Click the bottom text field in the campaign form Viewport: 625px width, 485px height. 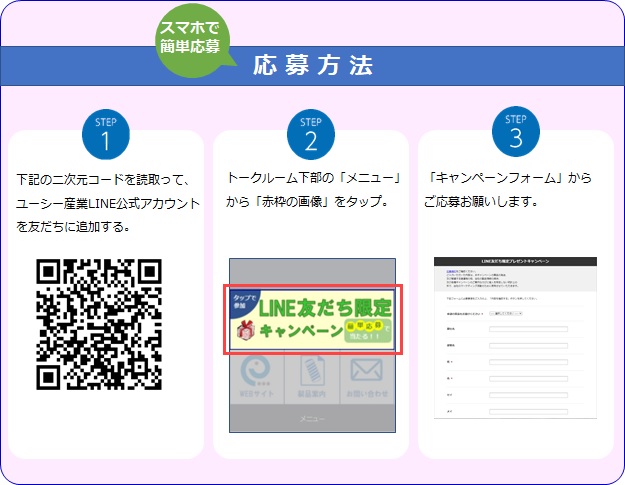click(528, 412)
